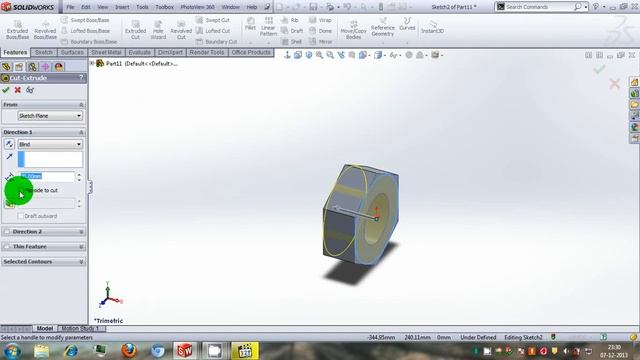
Task: Click the Lofted Cut button
Action: click(214, 31)
